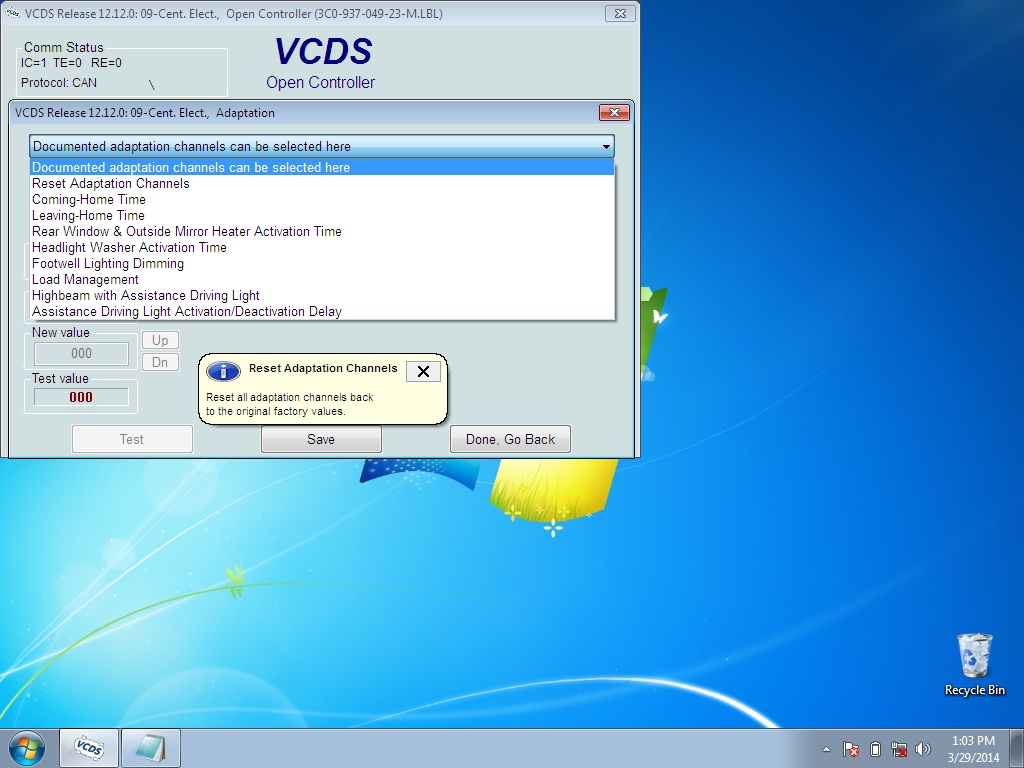Click the network status tray icon
The width and height of the screenshot is (1024, 768).
(898, 749)
